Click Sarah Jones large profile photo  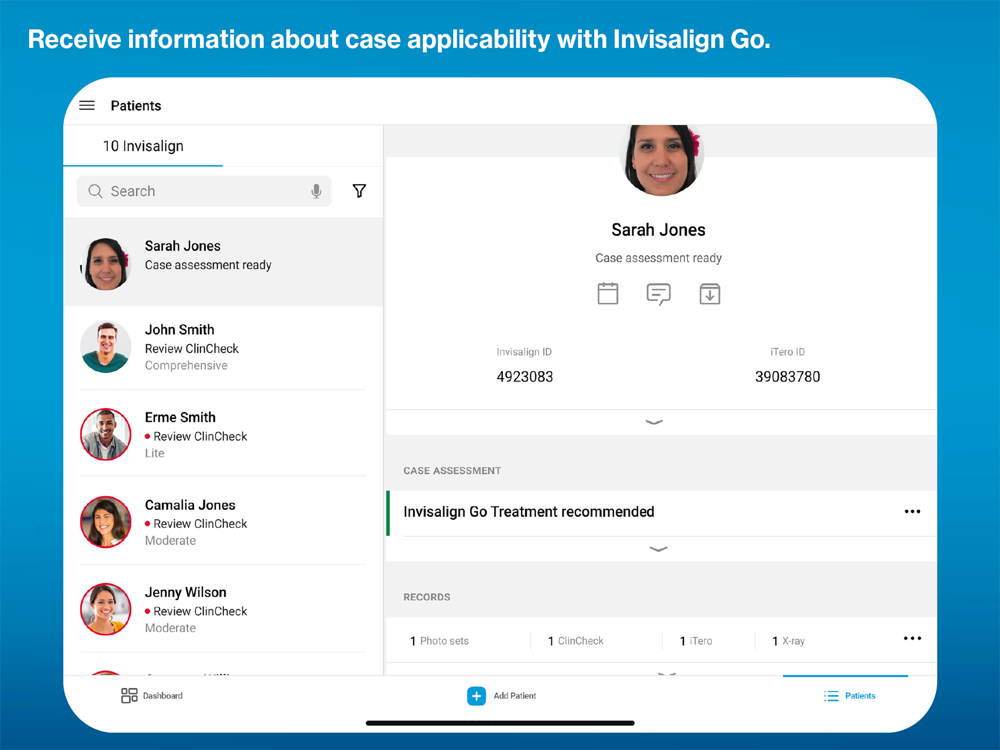[x=661, y=159]
